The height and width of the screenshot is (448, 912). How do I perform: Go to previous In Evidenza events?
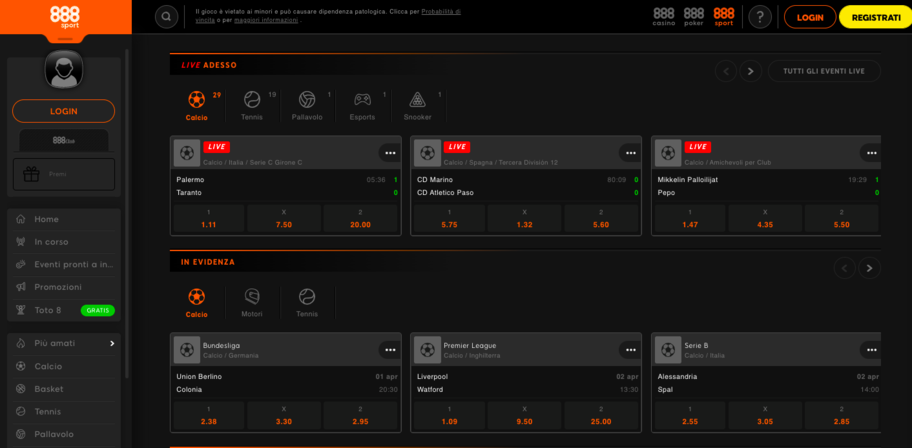(x=845, y=268)
